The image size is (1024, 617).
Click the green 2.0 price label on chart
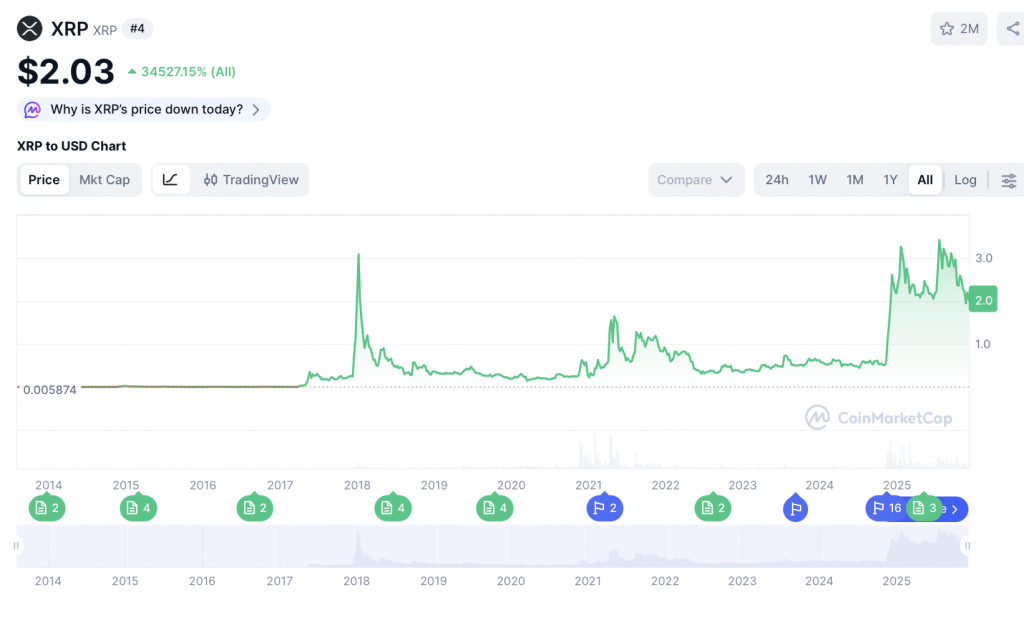(x=982, y=299)
